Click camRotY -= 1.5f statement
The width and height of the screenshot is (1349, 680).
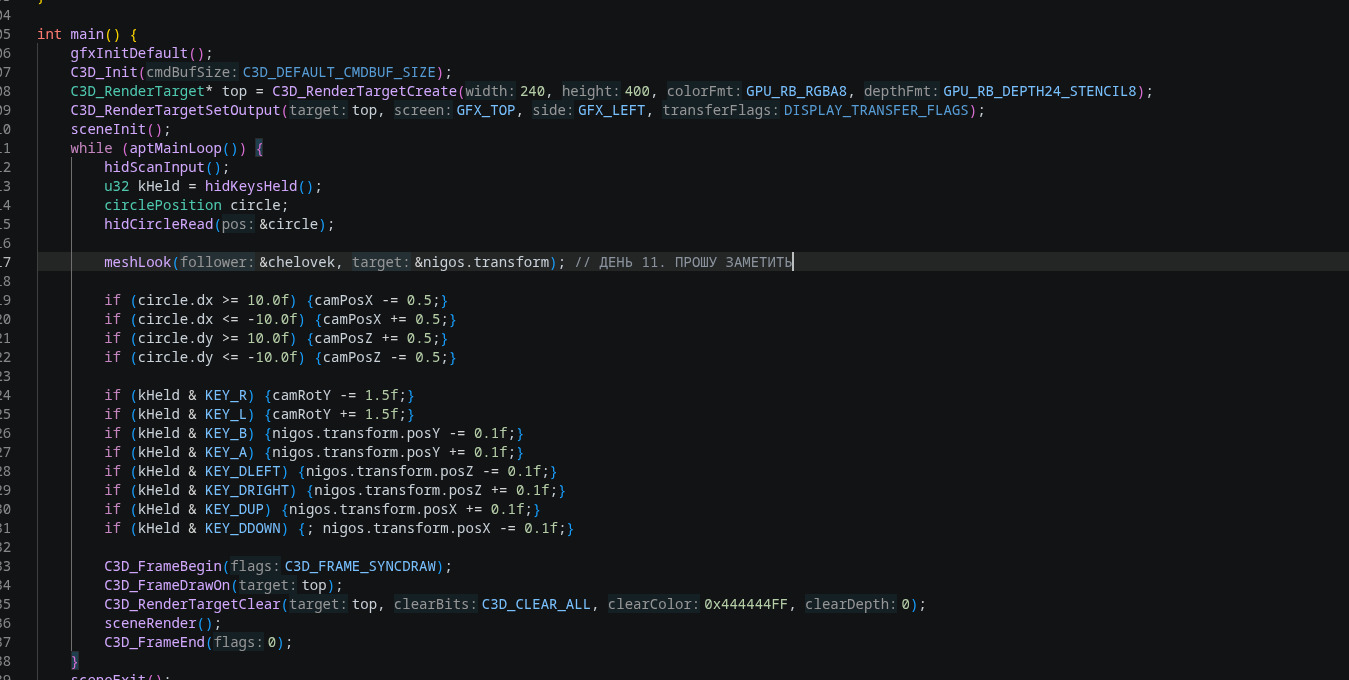point(339,395)
